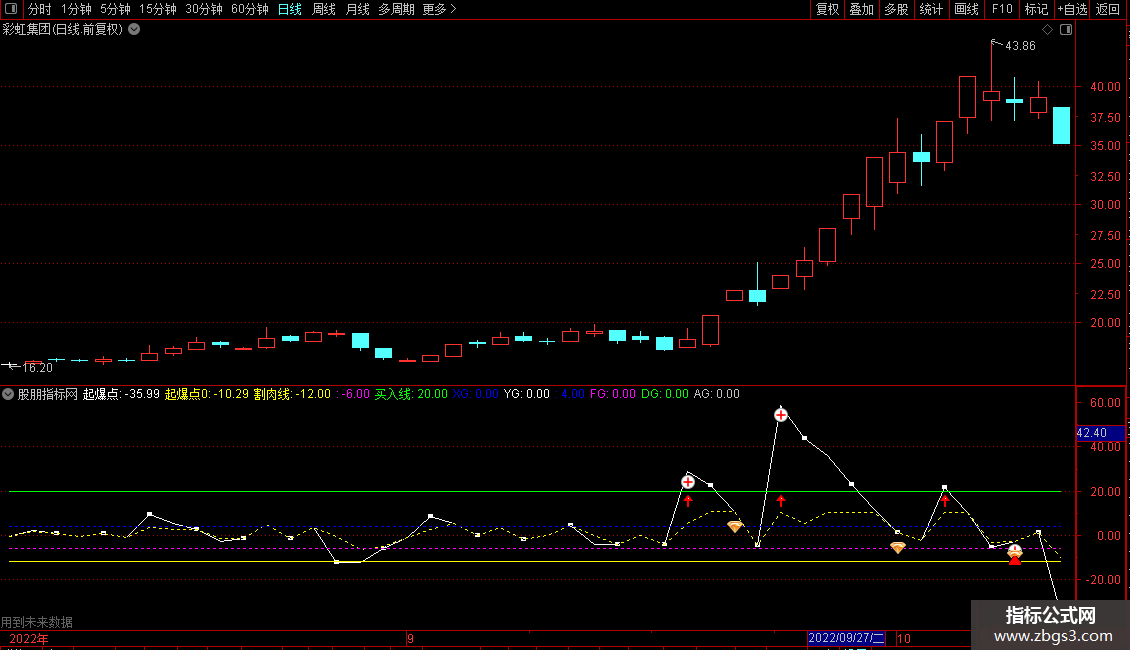Click the 2022/09/27/二 date marker

tap(846, 638)
